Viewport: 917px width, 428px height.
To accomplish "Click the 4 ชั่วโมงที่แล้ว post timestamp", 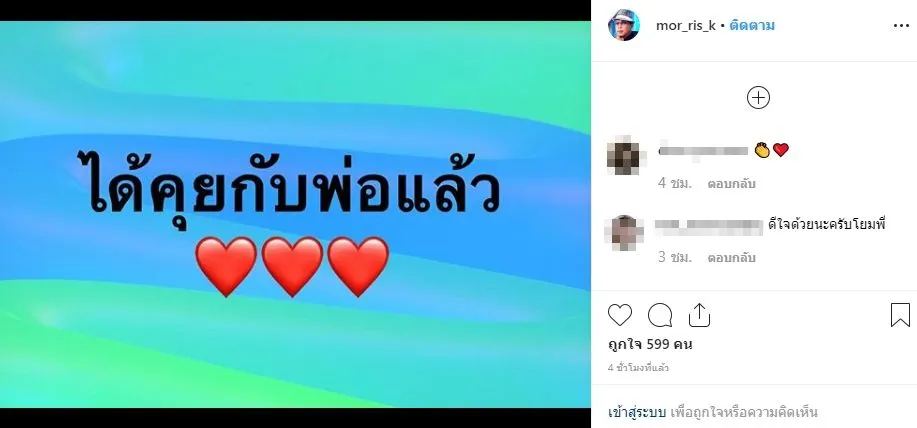I will 638,368.
